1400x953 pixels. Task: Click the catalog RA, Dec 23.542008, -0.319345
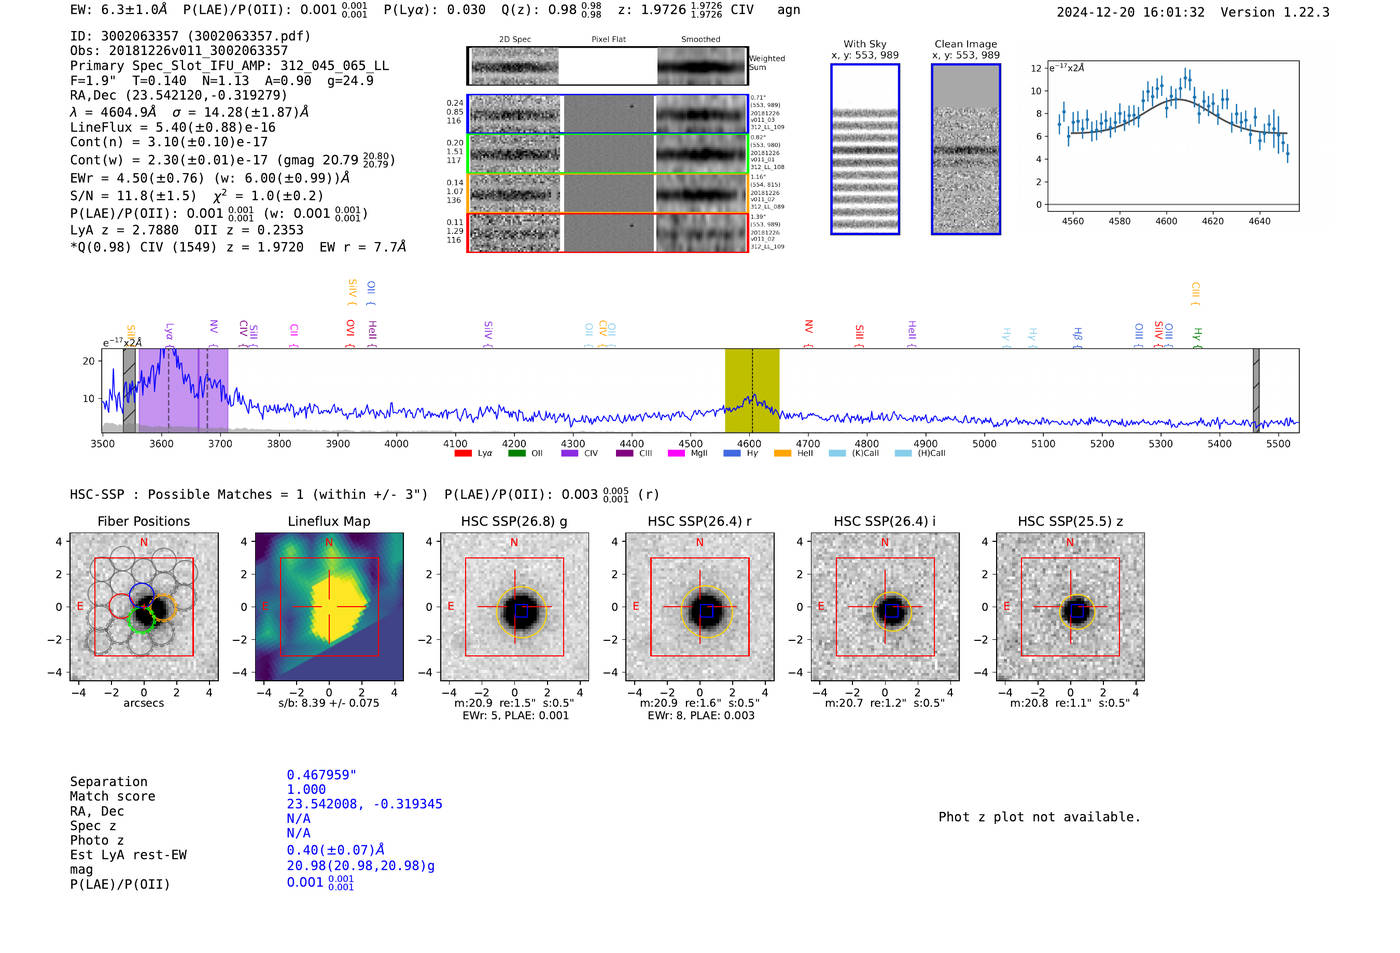click(364, 804)
